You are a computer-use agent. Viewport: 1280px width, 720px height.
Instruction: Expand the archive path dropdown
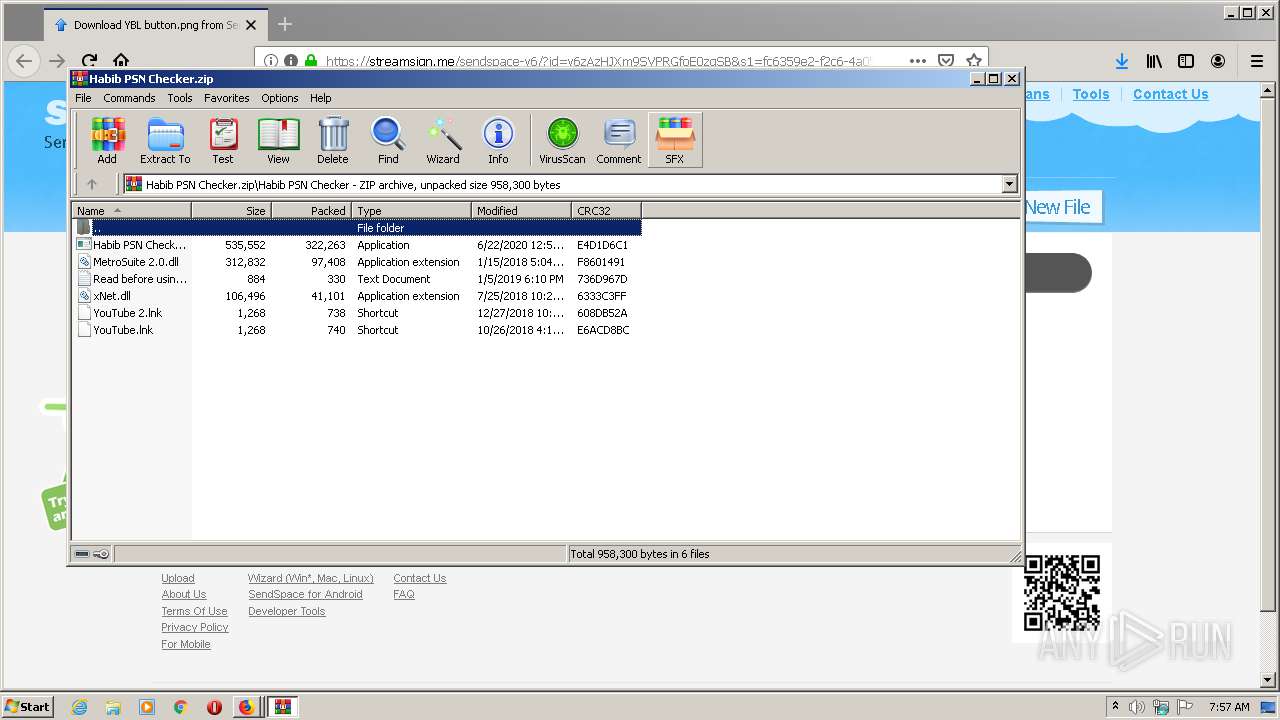(1009, 184)
